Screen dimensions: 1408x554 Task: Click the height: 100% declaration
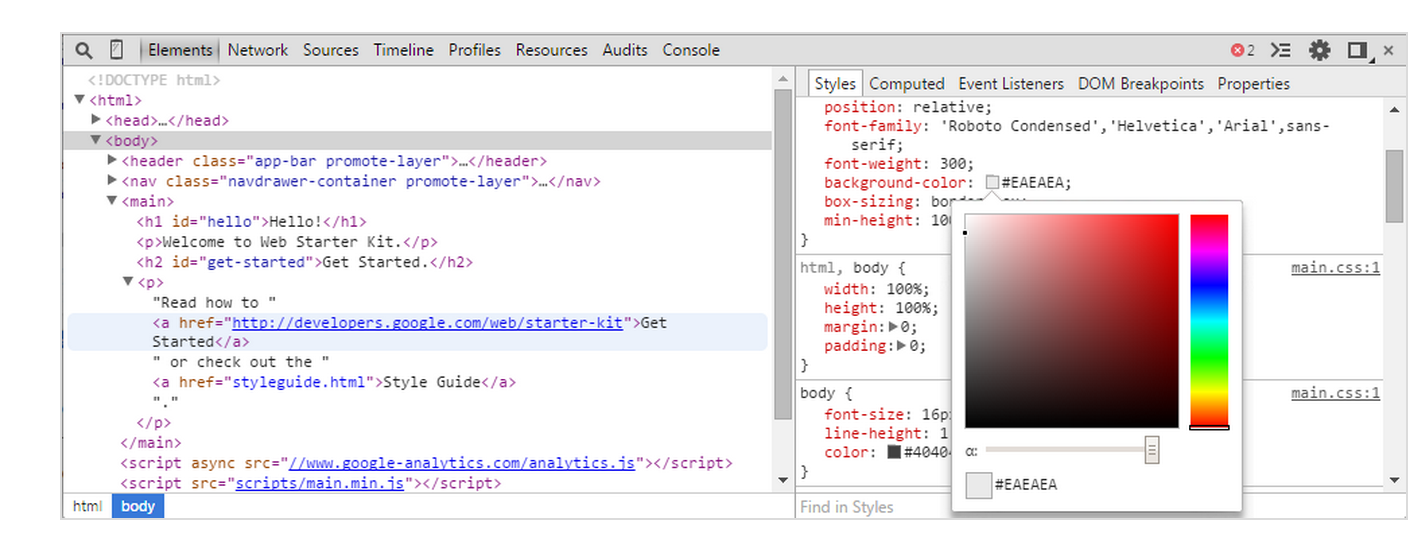point(882,308)
